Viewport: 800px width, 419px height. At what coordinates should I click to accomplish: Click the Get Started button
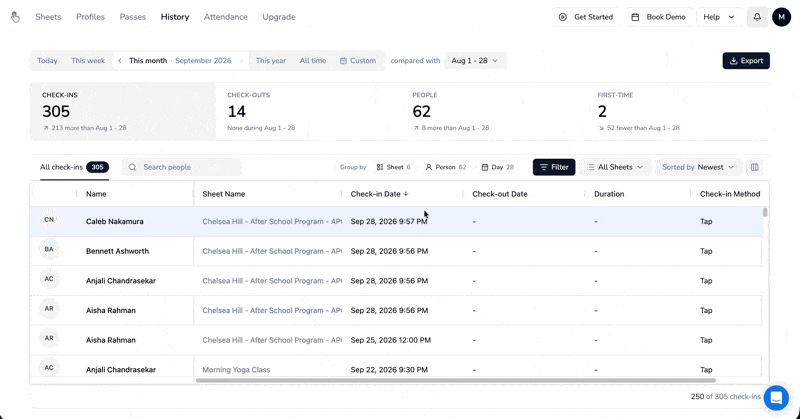(586, 17)
